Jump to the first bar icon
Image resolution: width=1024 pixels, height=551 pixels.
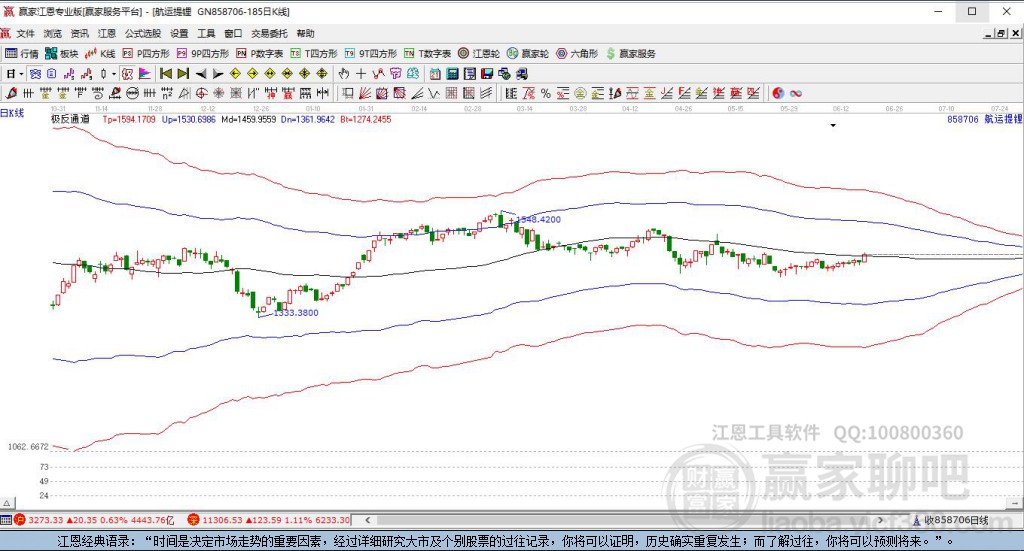166,74
